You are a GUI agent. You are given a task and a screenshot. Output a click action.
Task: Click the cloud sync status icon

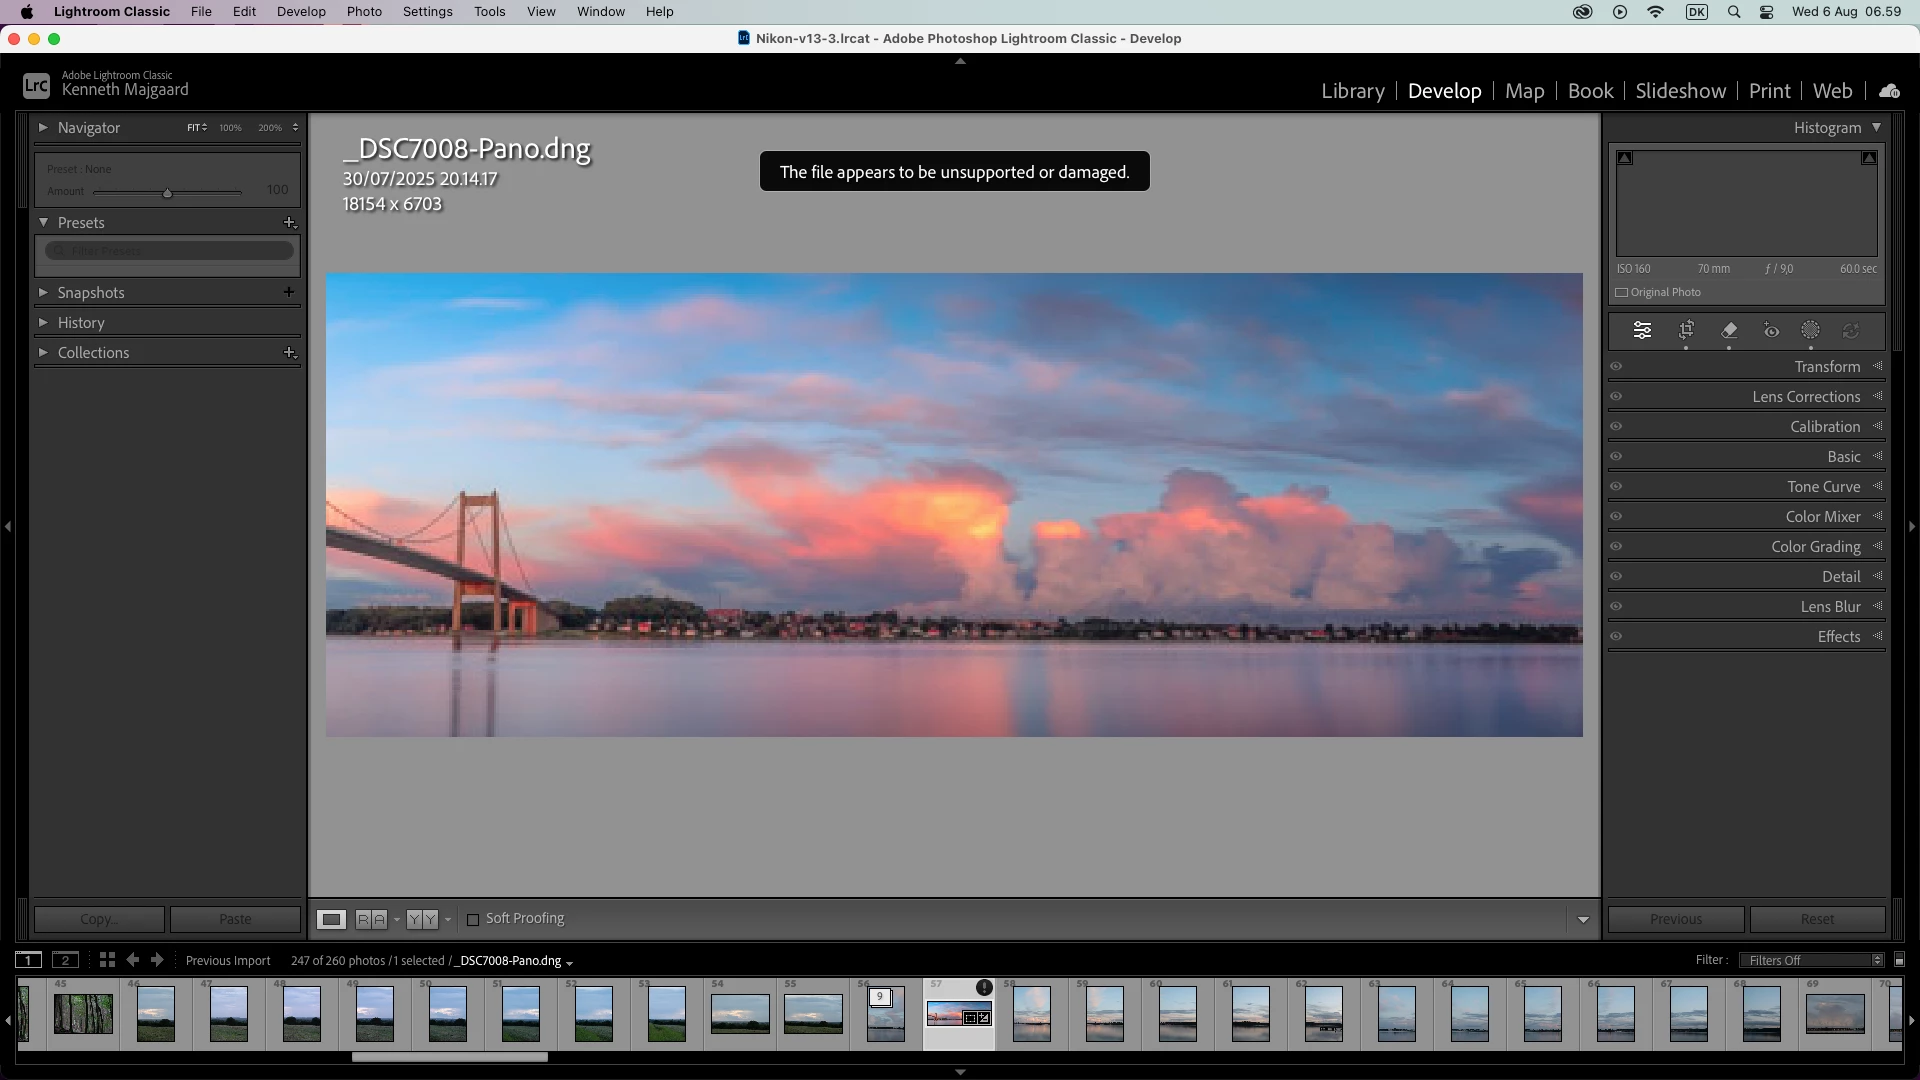pyautogui.click(x=1889, y=91)
